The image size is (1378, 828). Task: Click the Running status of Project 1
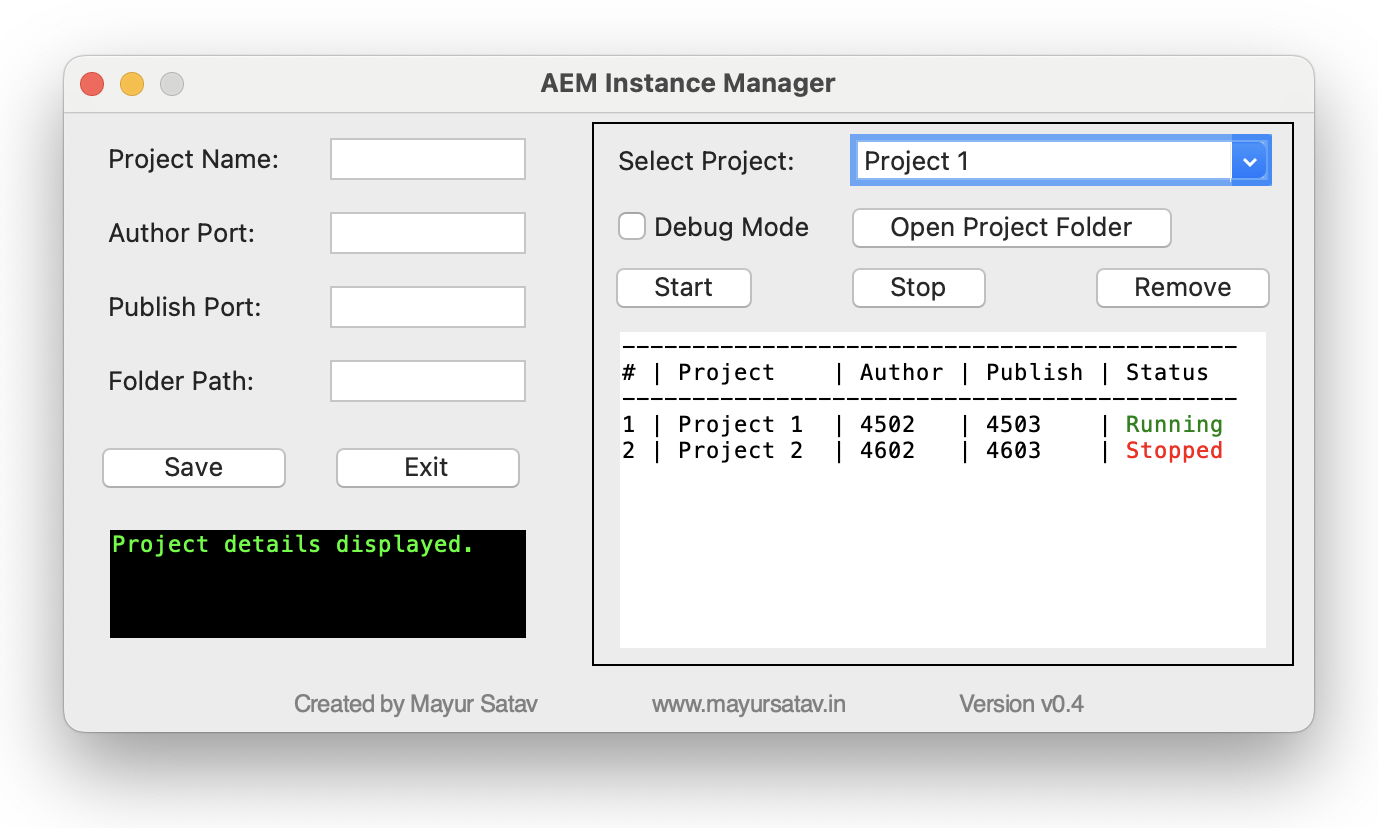click(x=1173, y=424)
